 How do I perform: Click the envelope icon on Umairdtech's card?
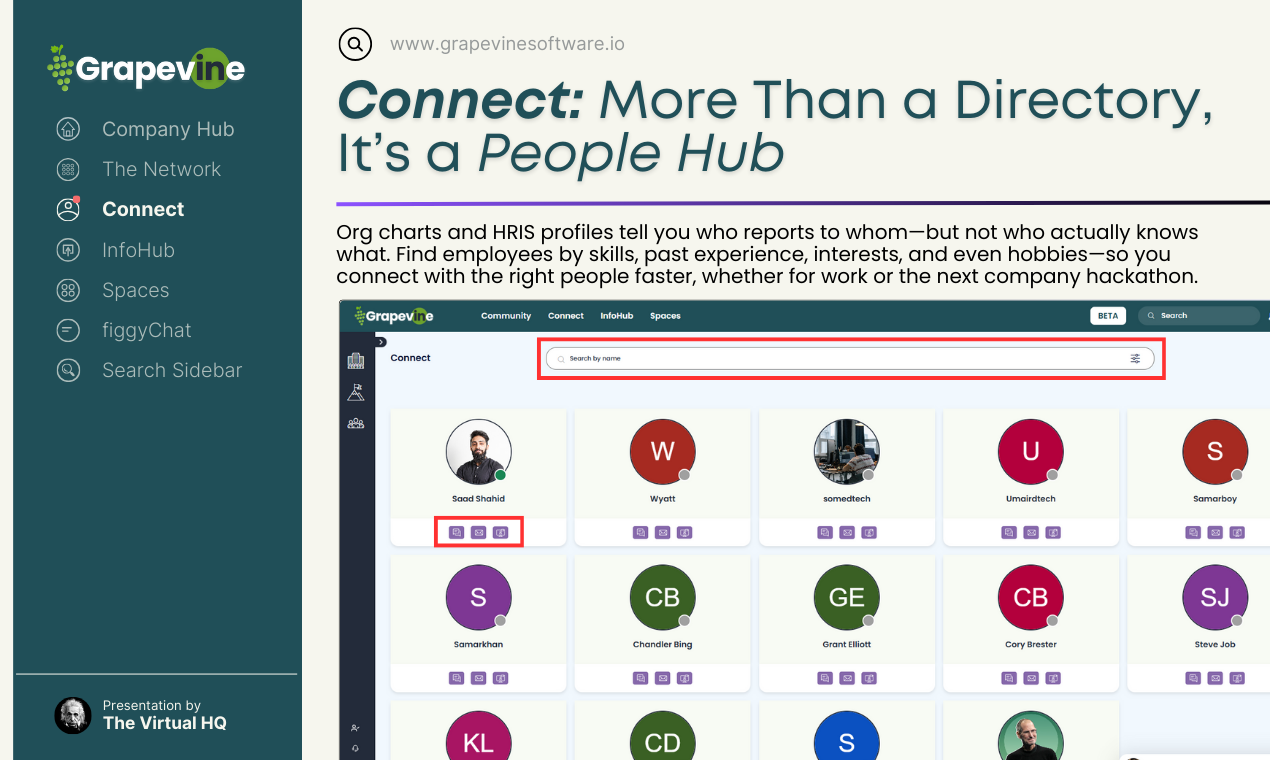1031,533
